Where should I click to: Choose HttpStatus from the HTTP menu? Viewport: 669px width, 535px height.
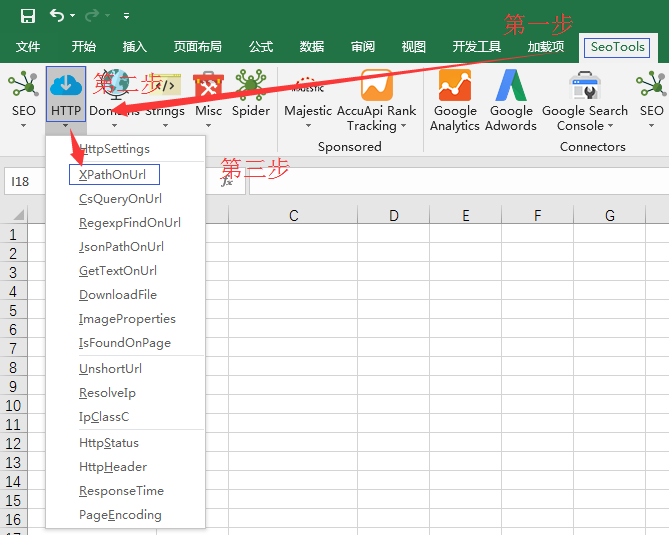click(125, 443)
